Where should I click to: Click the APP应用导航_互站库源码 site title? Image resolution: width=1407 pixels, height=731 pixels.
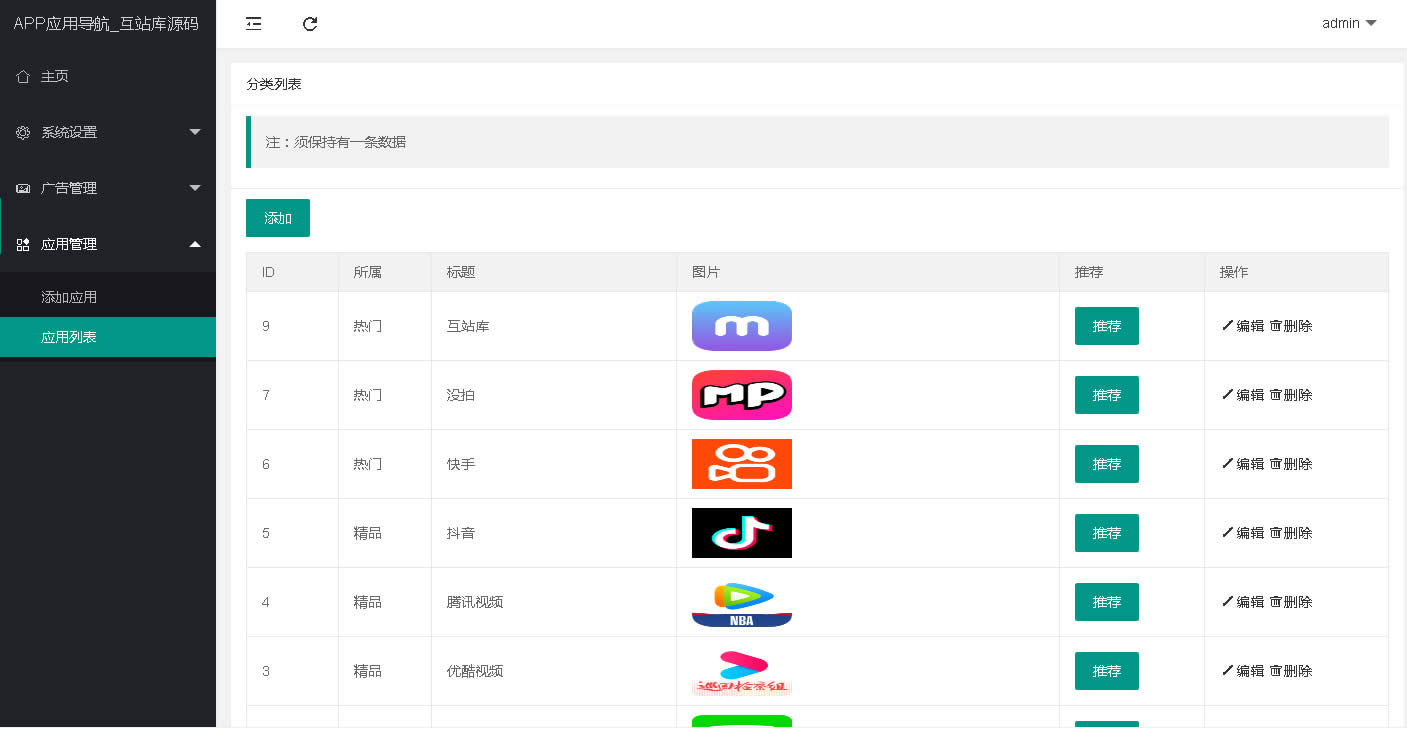click(x=106, y=24)
